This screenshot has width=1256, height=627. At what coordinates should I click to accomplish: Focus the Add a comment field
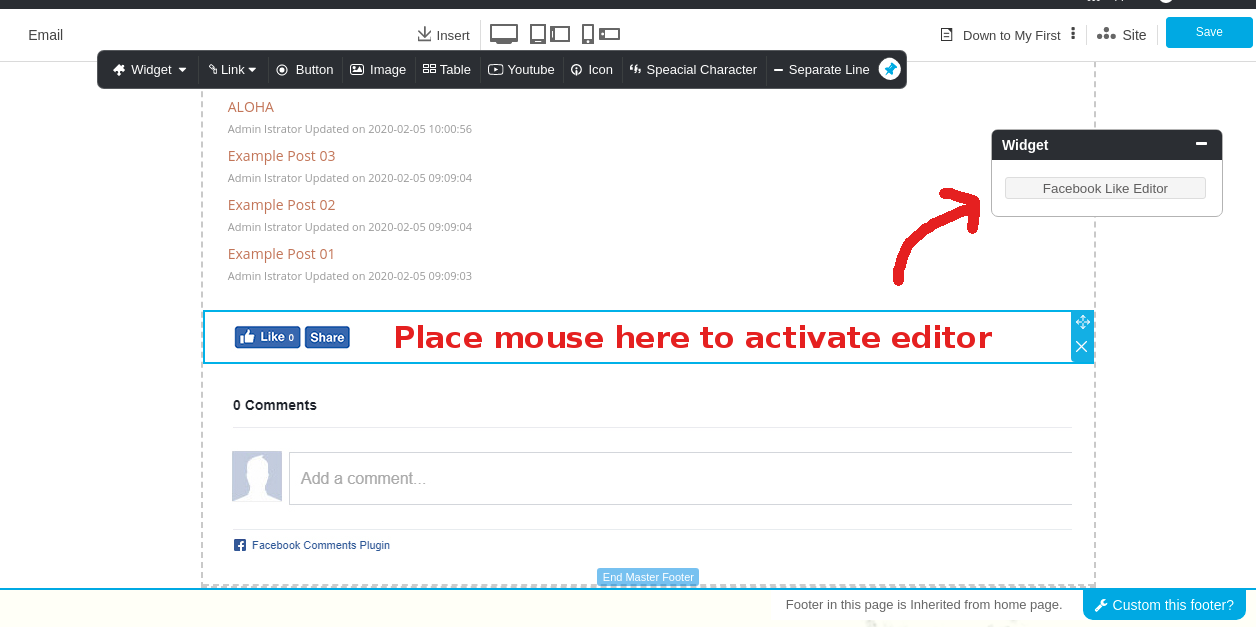coord(680,478)
